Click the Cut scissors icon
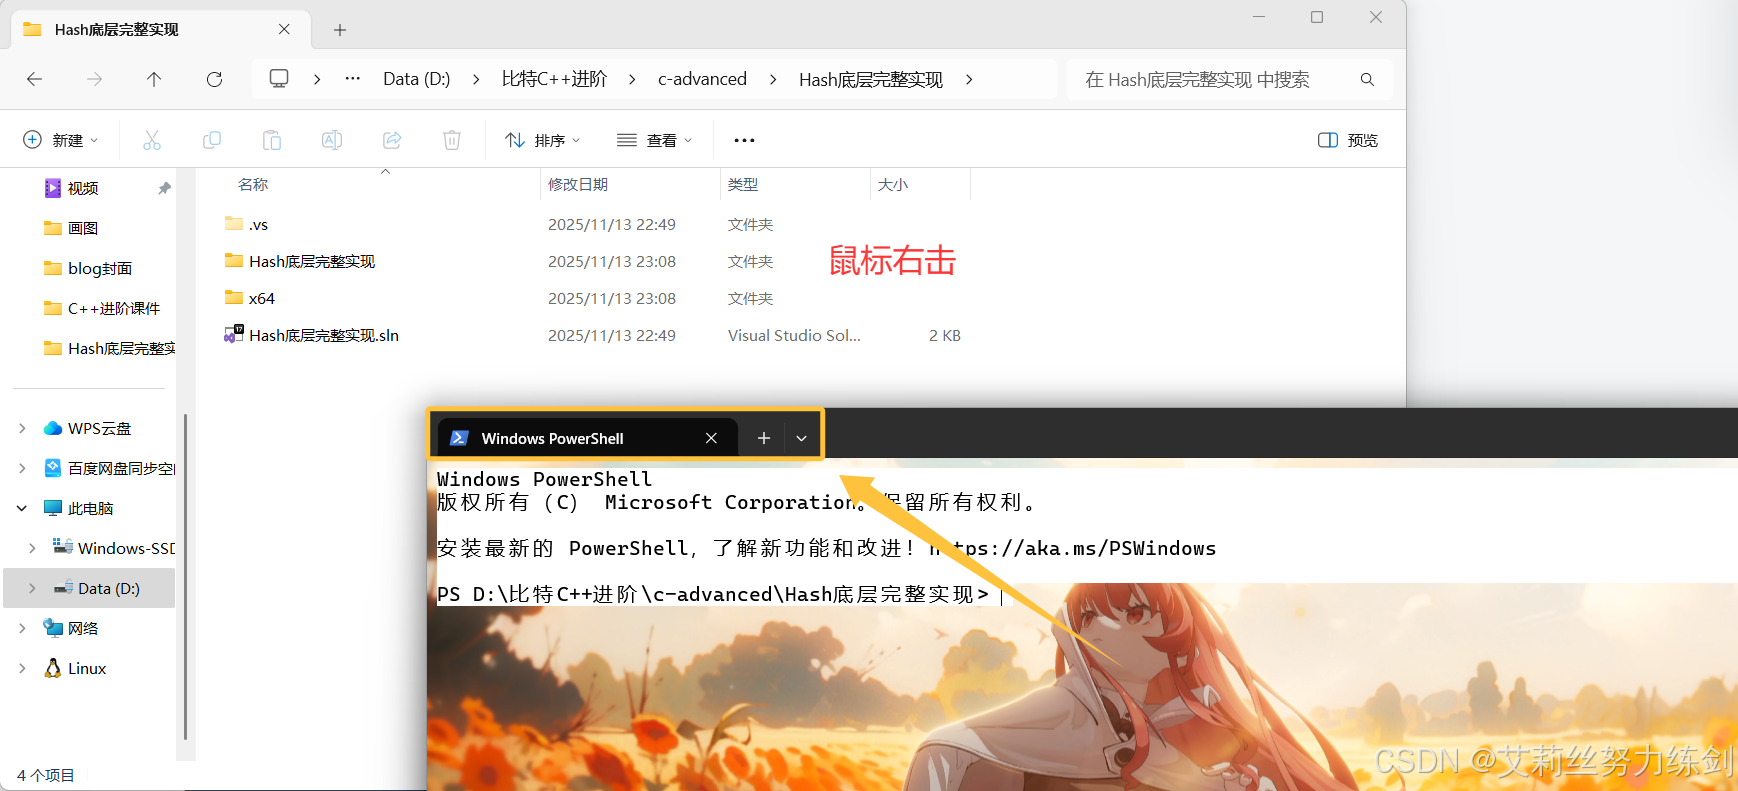 pos(152,140)
